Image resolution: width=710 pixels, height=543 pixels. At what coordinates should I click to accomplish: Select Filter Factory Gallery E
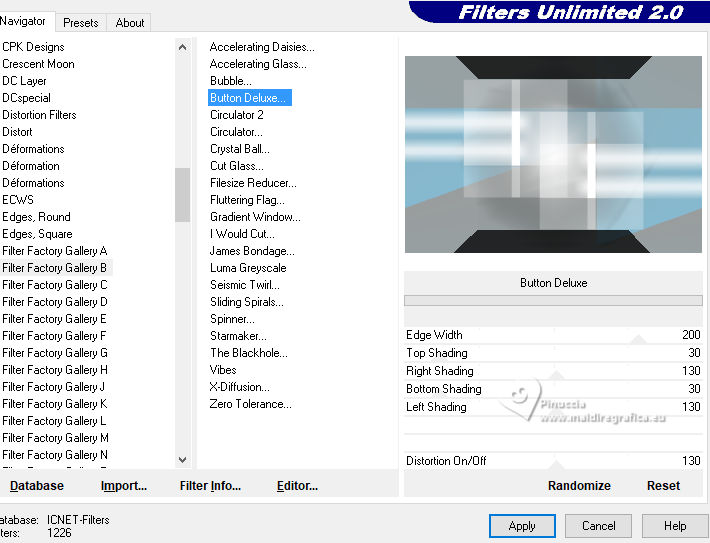[x=54, y=319]
